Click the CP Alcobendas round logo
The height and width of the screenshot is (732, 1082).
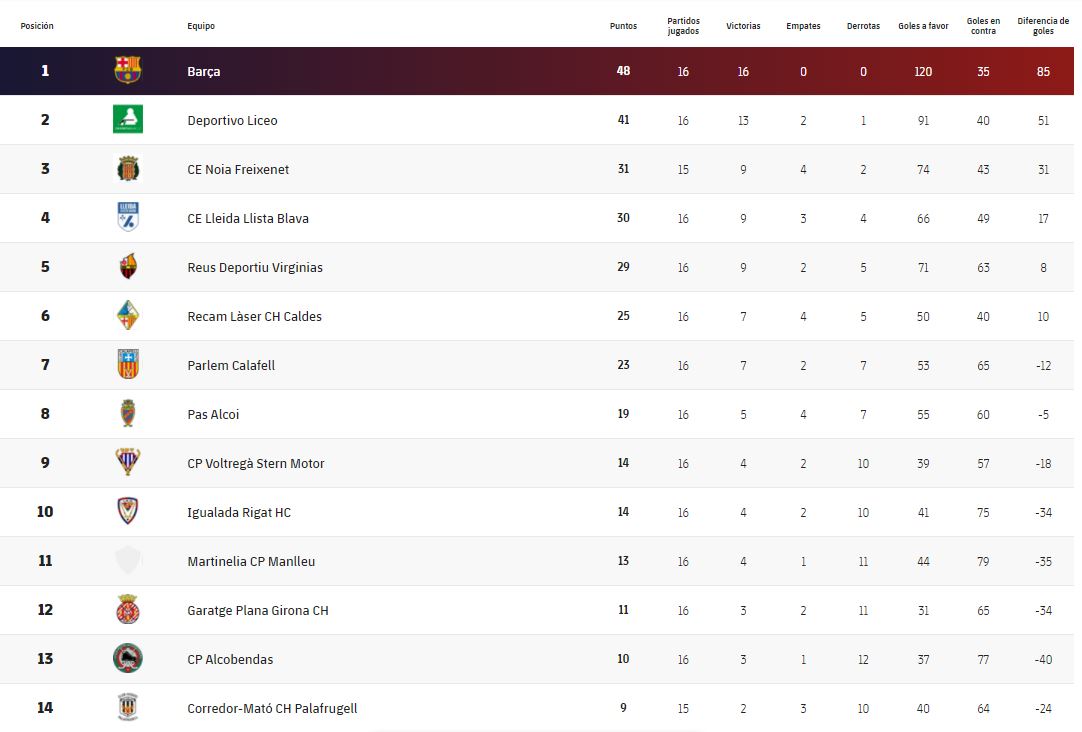(128, 658)
